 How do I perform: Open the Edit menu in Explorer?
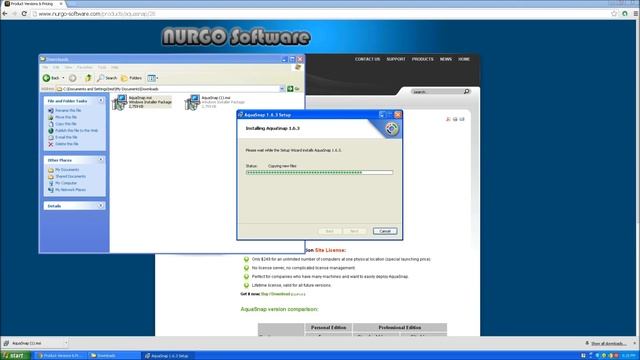(x=56, y=67)
